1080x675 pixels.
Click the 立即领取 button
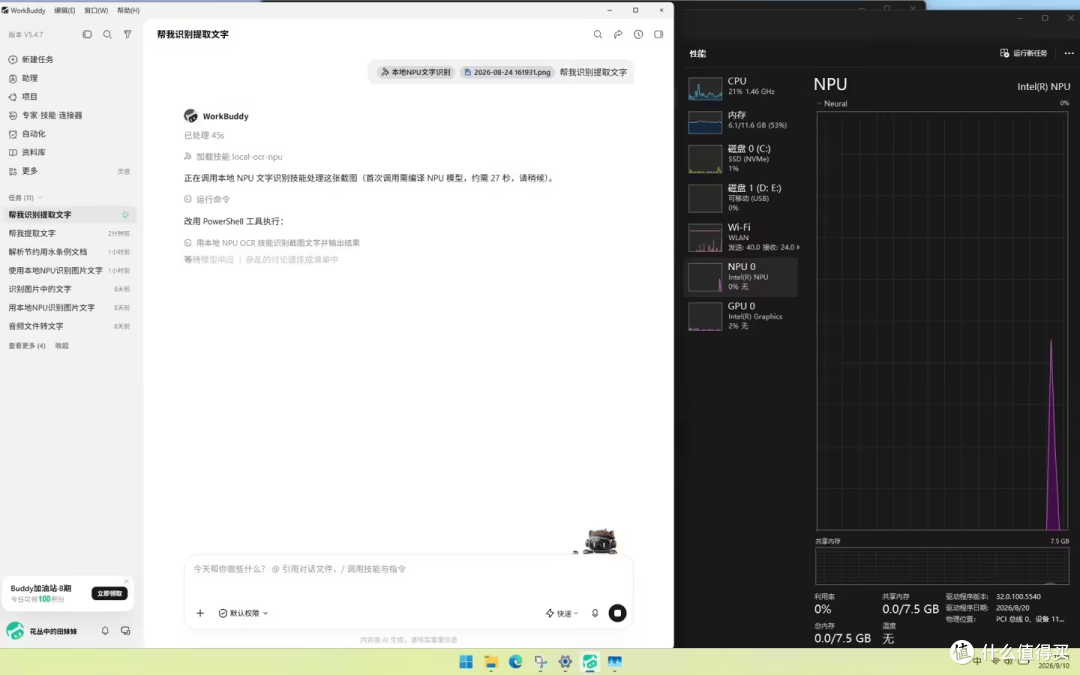(110, 593)
